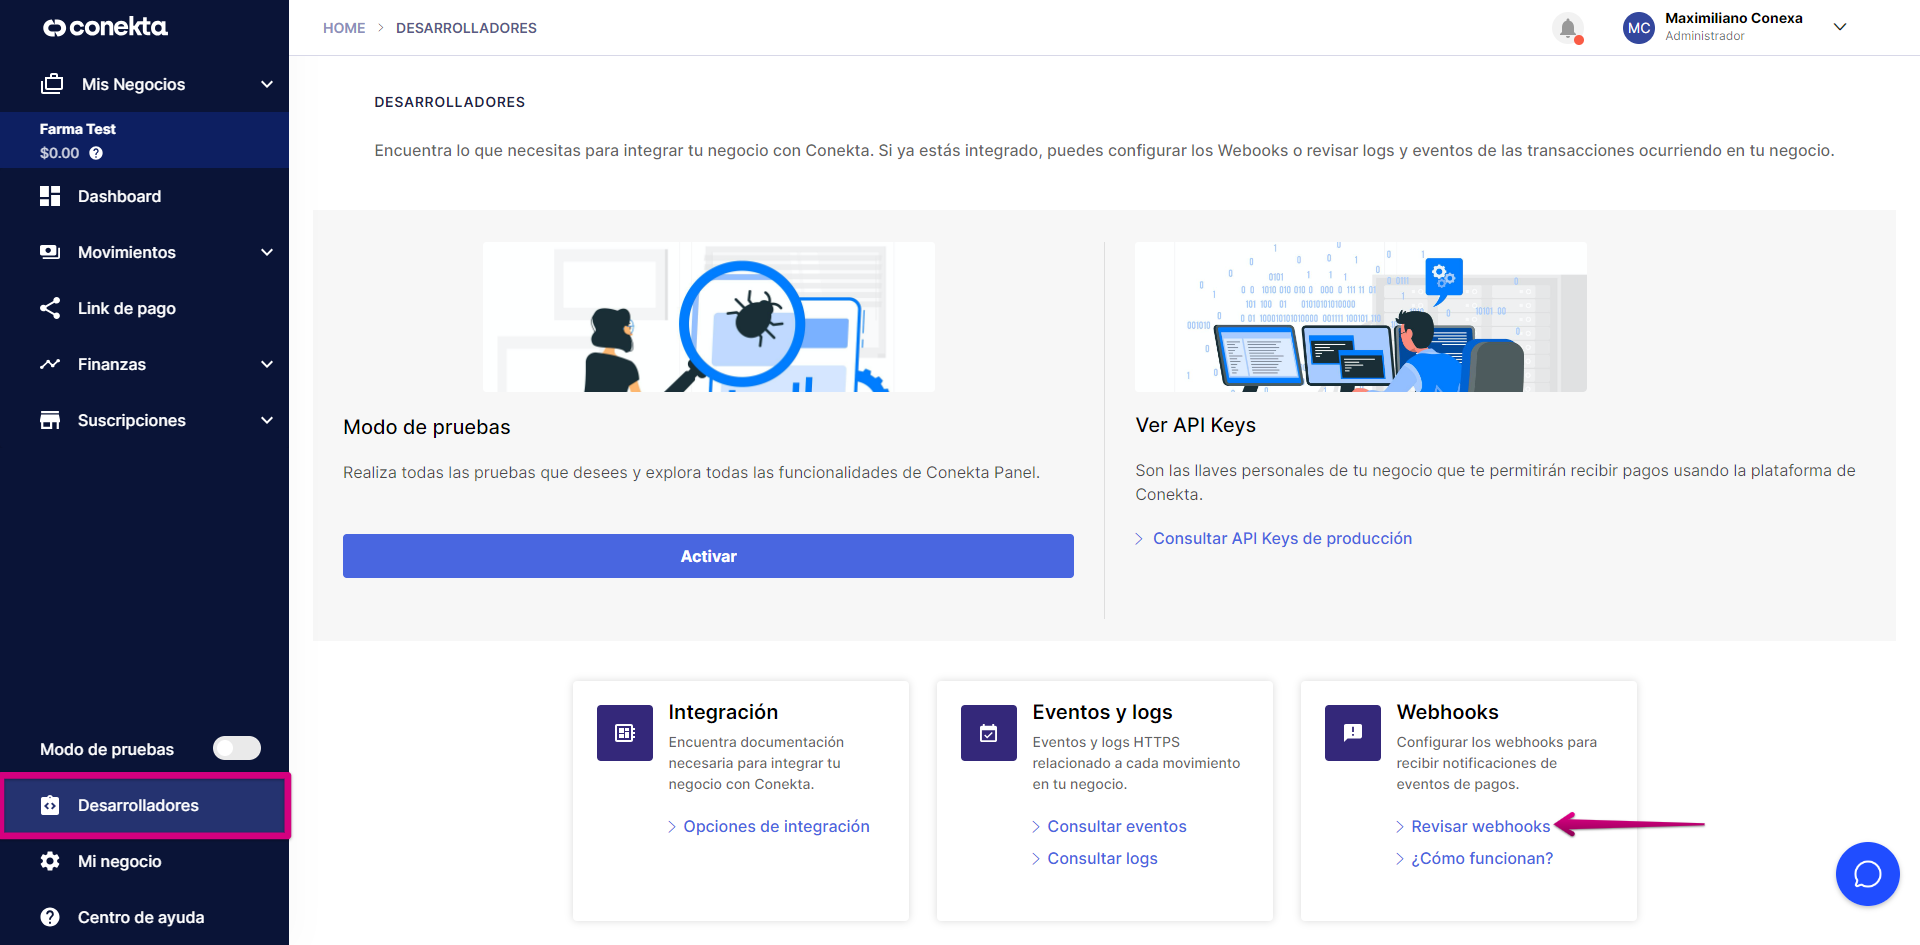The image size is (1920, 945).
Task: Open the notifications bell
Action: [1568, 28]
